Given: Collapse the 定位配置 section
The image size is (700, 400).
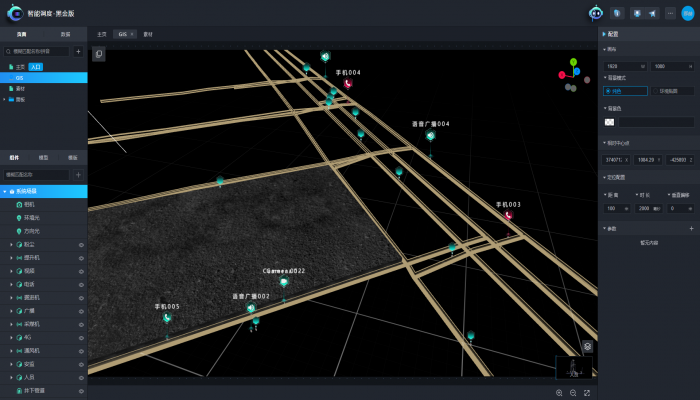Looking at the screenshot, I should click(603, 177).
